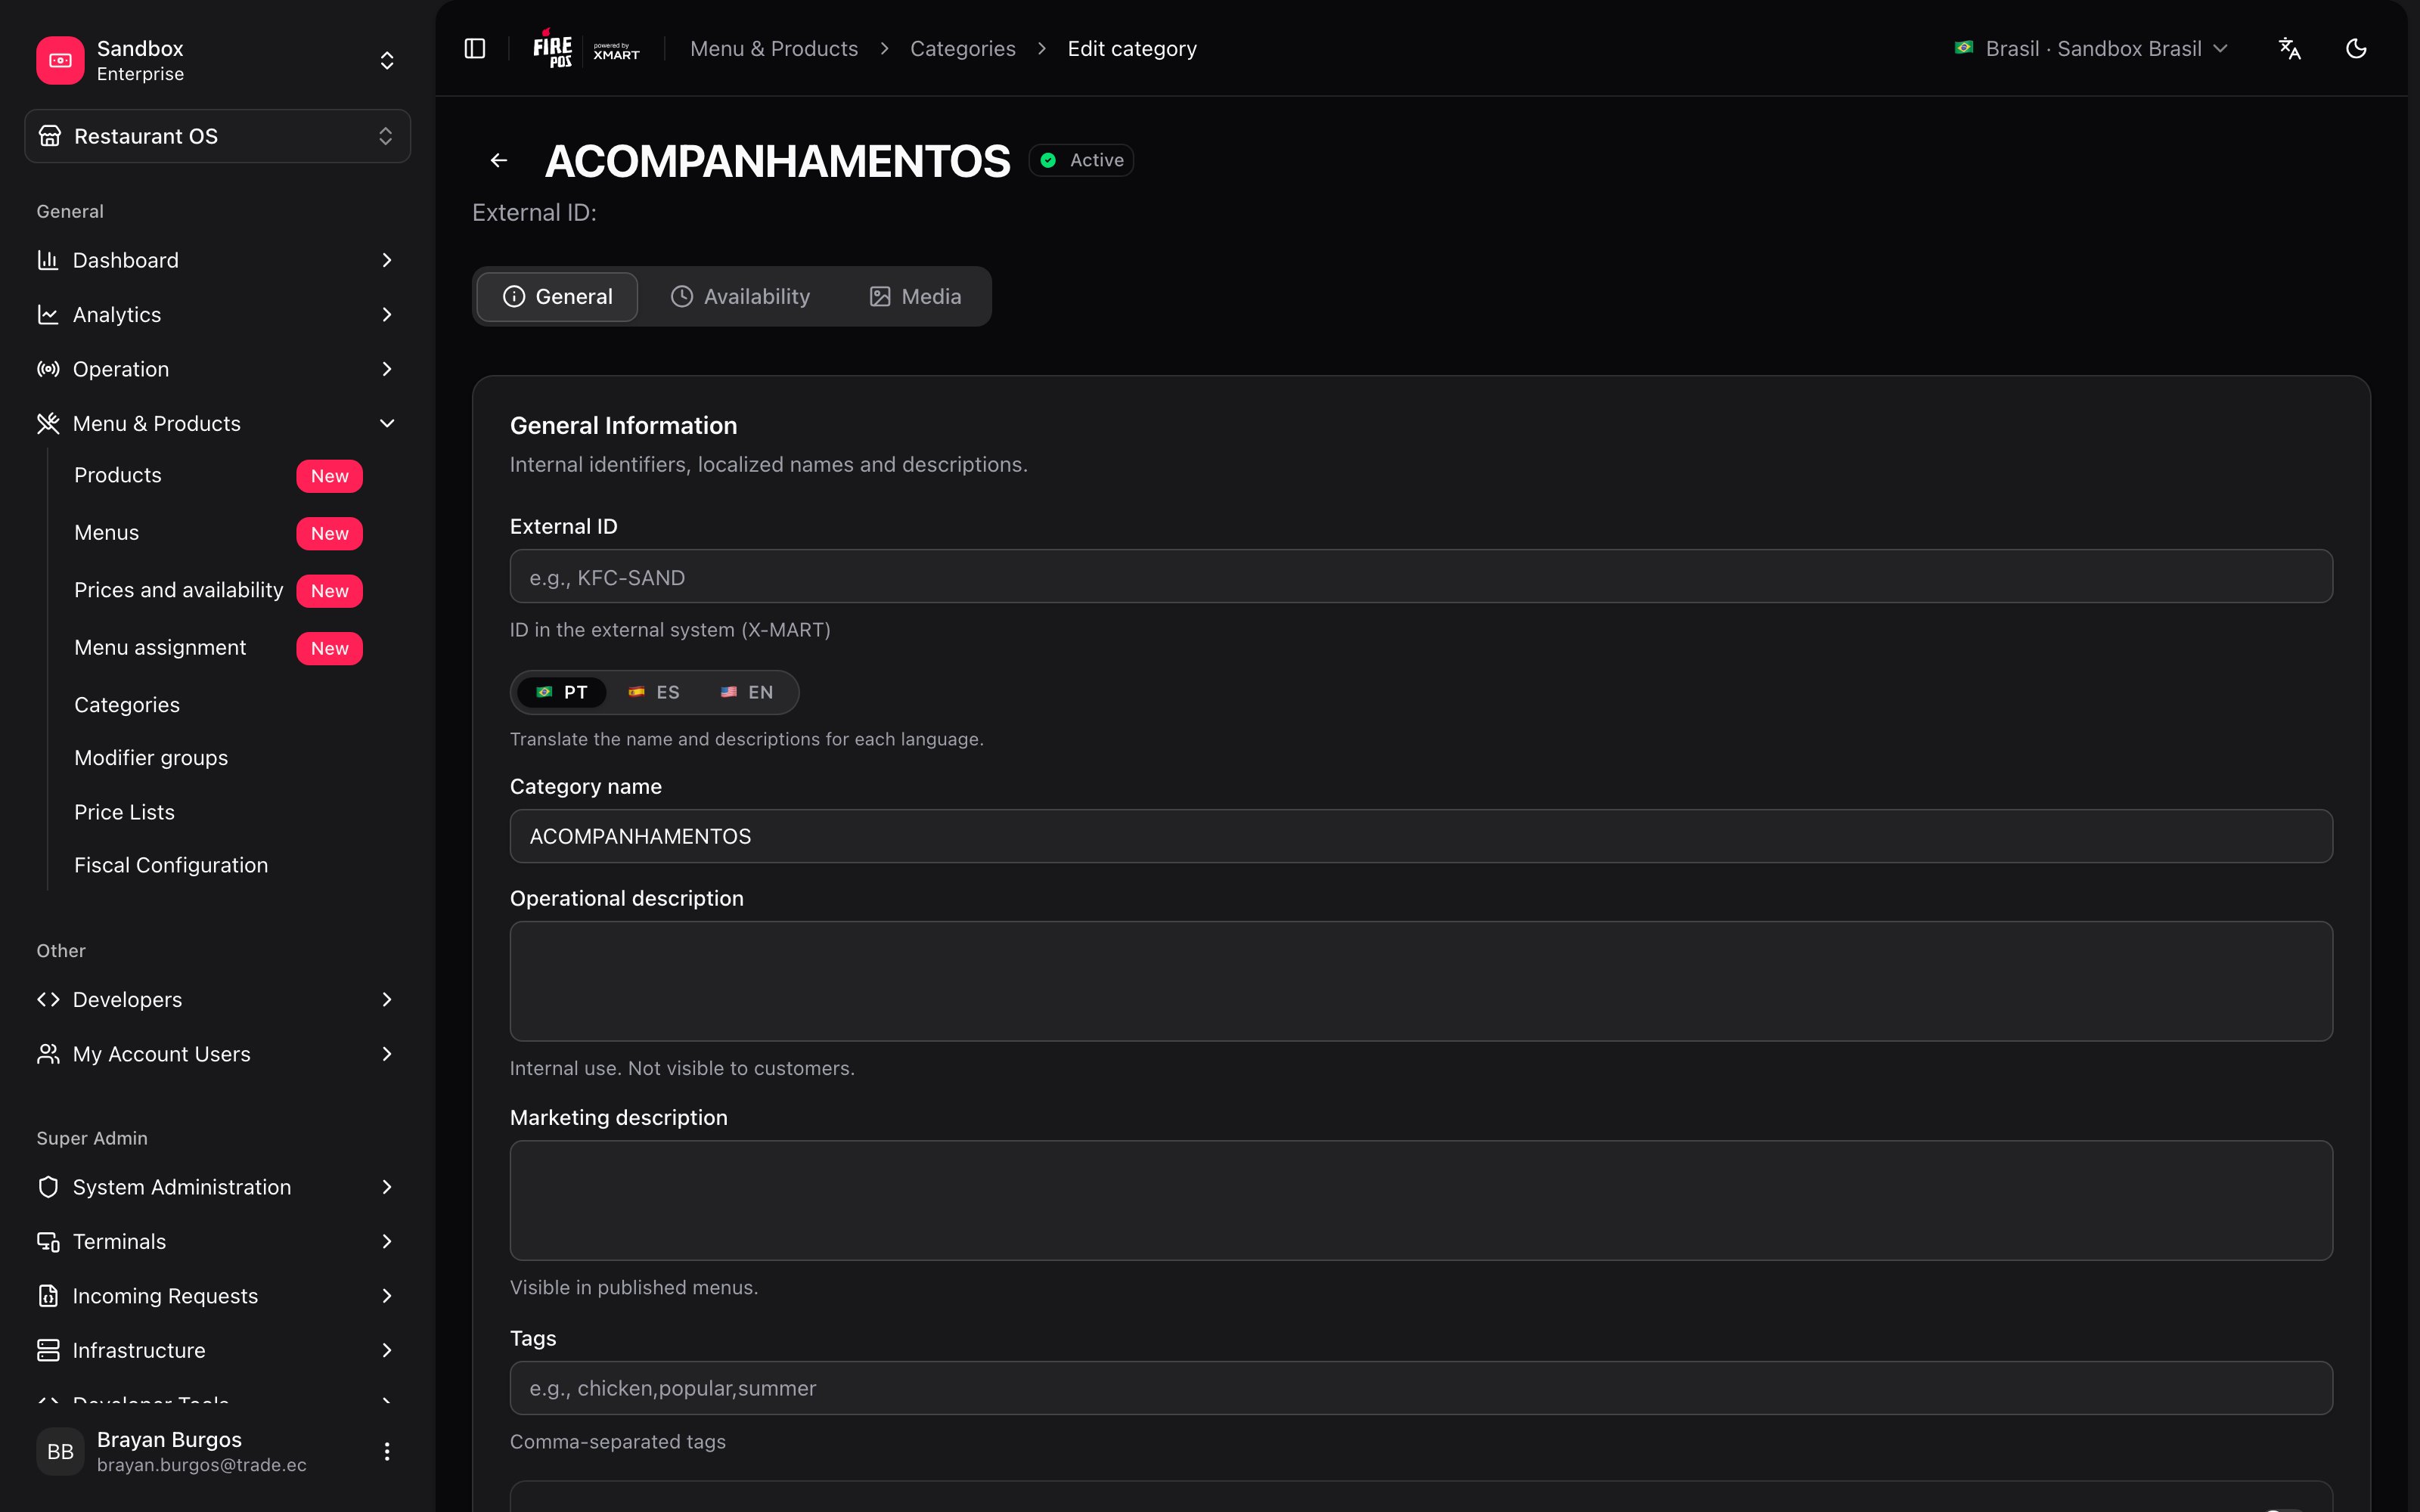Image resolution: width=2420 pixels, height=1512 pixels.
Task: Select the General tab
Action: pyautogui.click(x=557, y=296)
